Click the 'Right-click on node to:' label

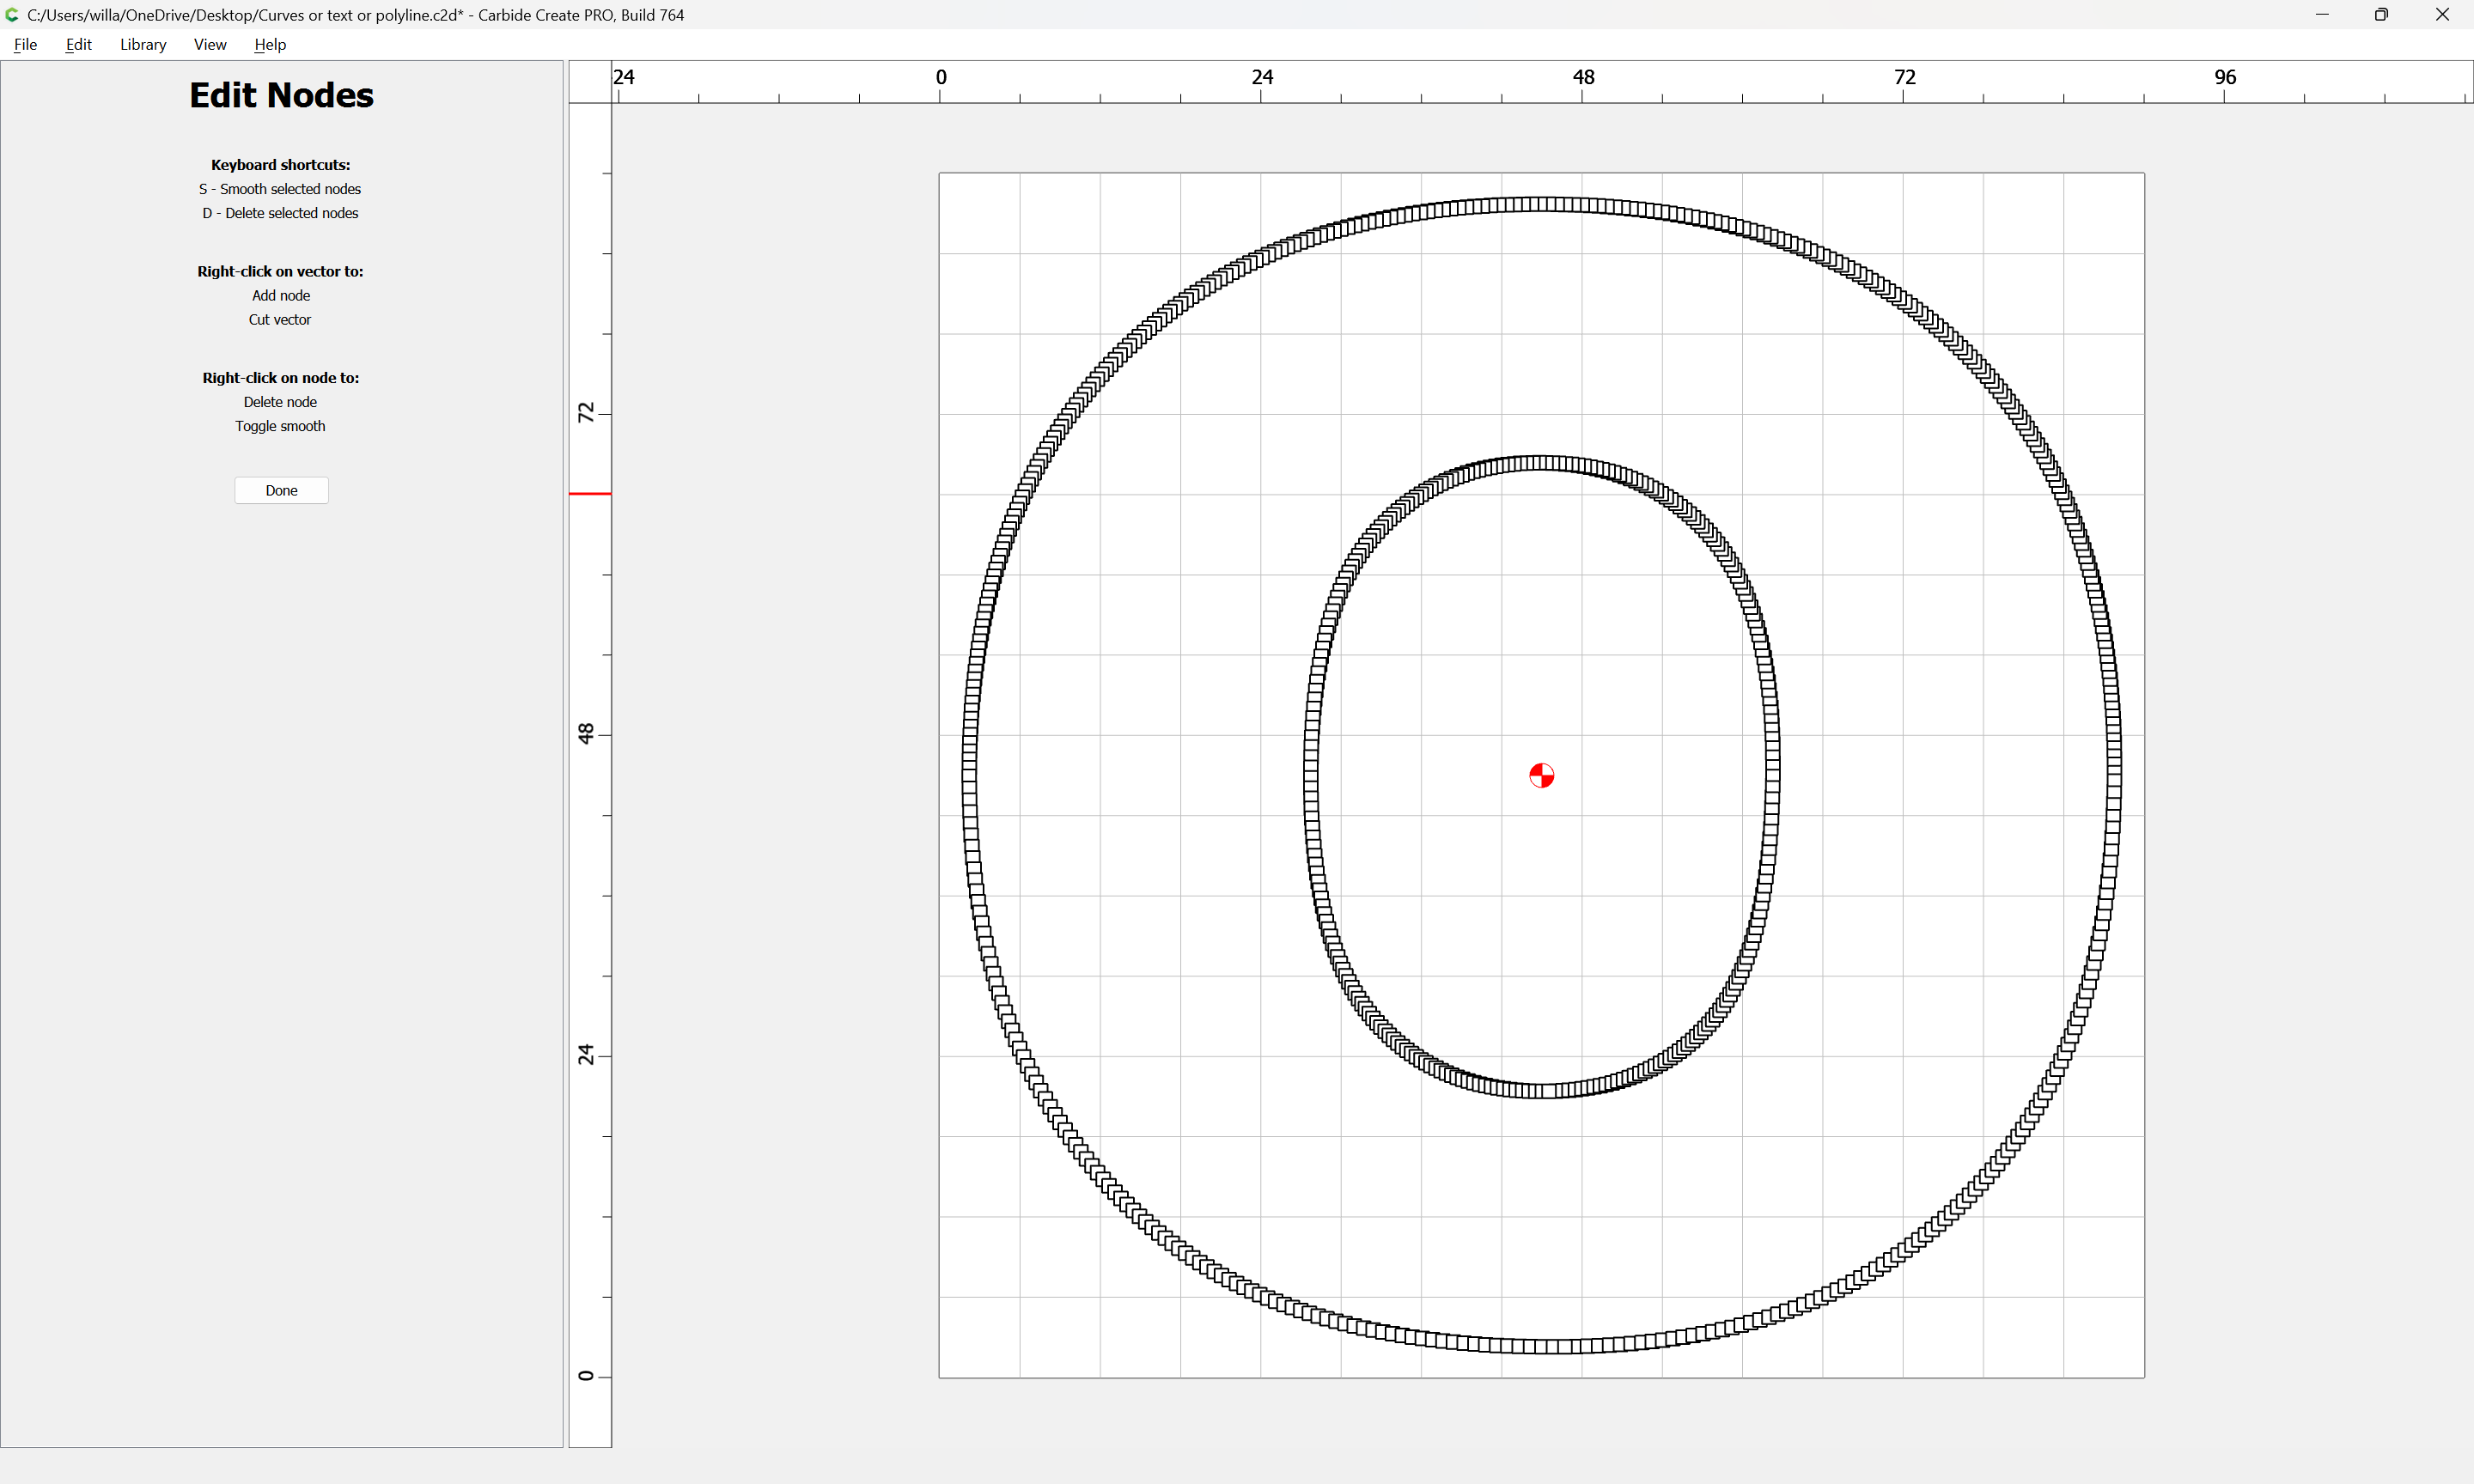(280, 377)
